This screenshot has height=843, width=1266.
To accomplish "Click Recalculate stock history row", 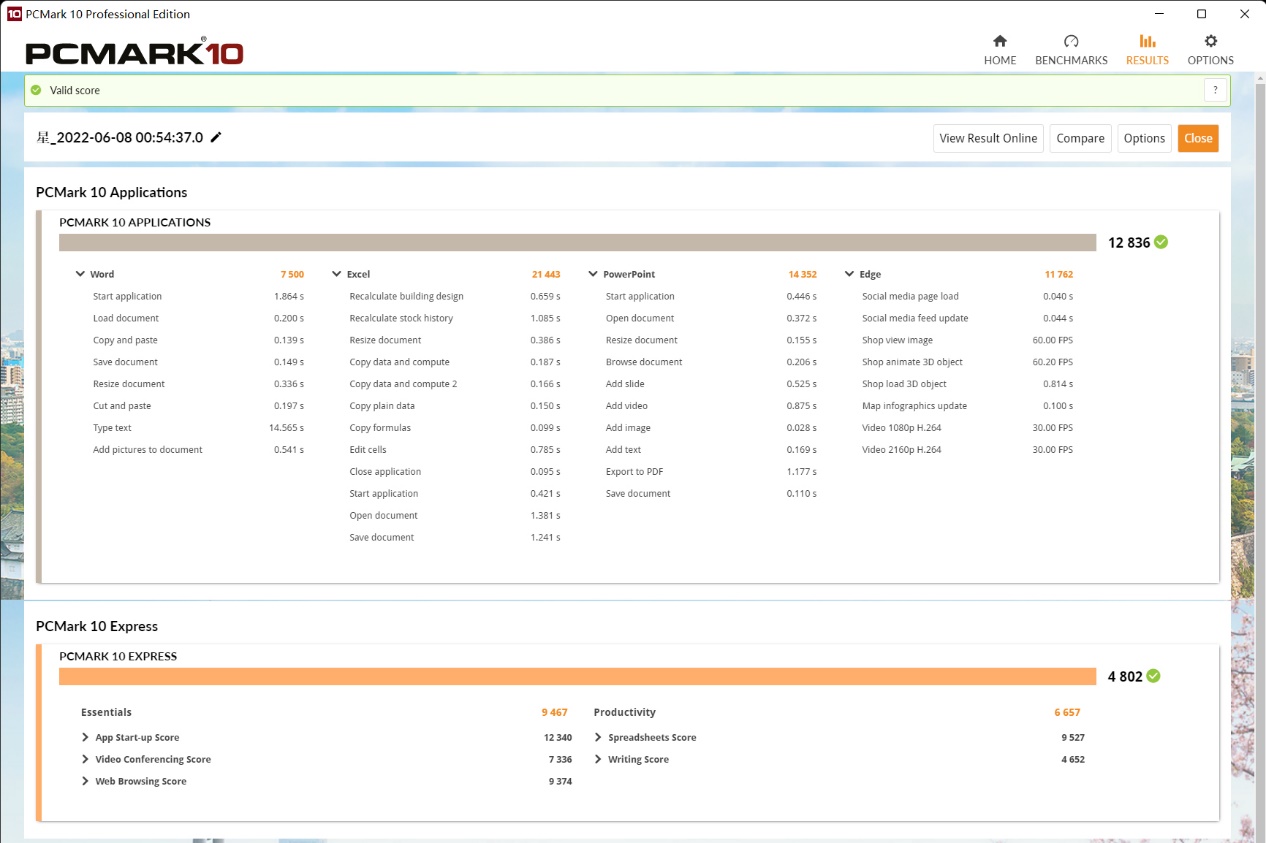I will (x=455, y=318).
